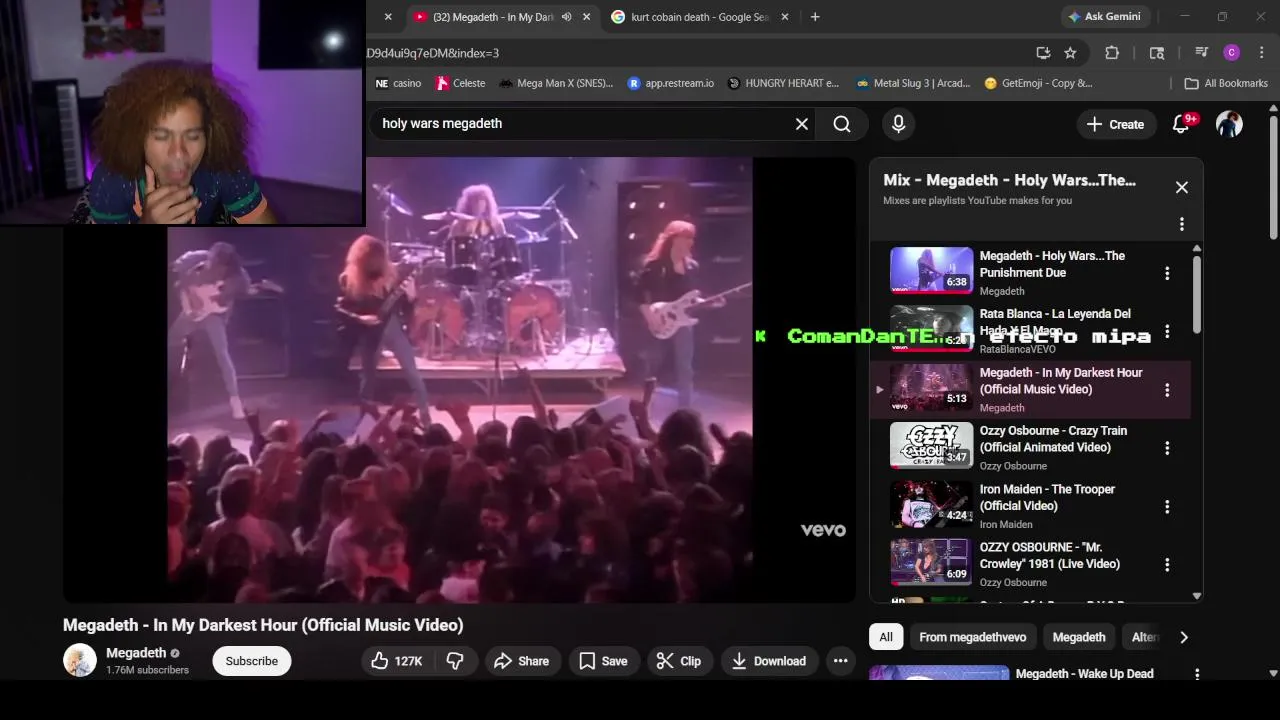
Task: Click the Create button
Action: [x=1115, y=124]
